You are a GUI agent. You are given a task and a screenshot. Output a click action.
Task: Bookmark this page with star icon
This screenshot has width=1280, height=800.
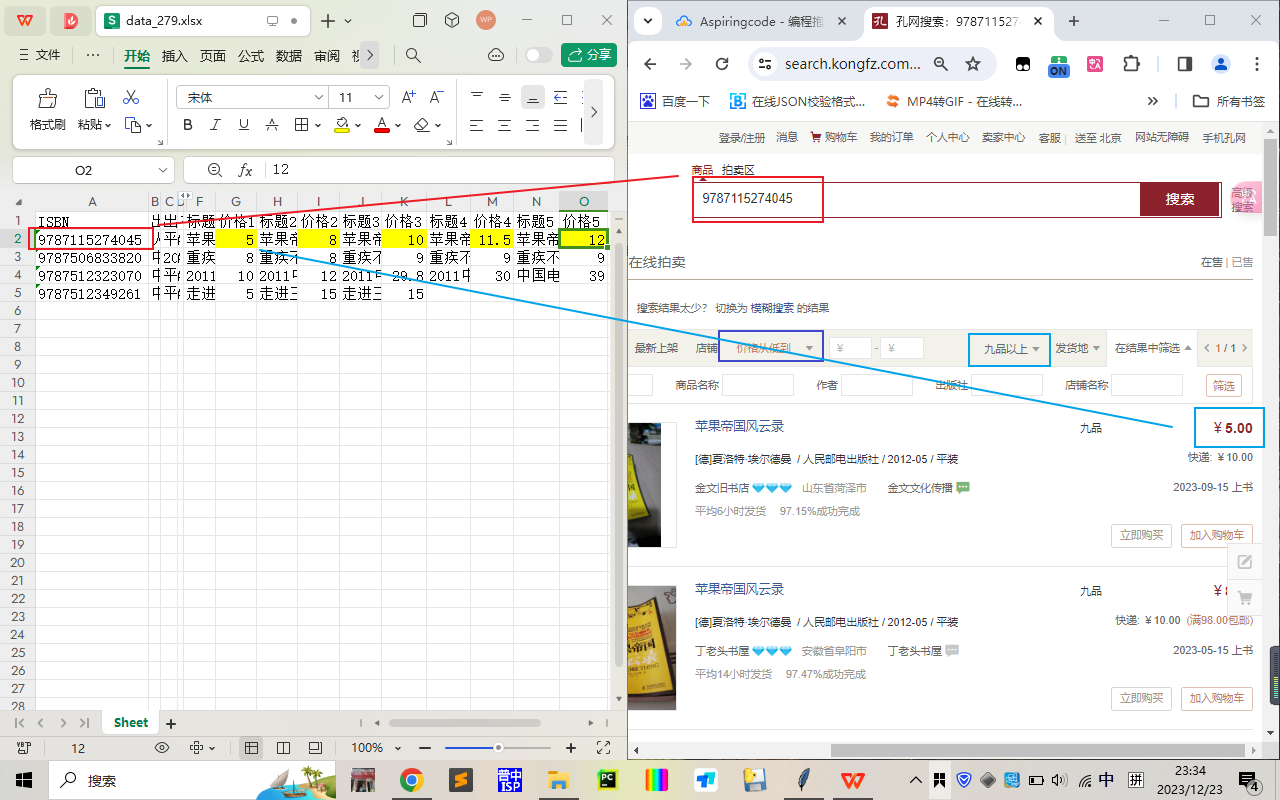click(973, 64)
